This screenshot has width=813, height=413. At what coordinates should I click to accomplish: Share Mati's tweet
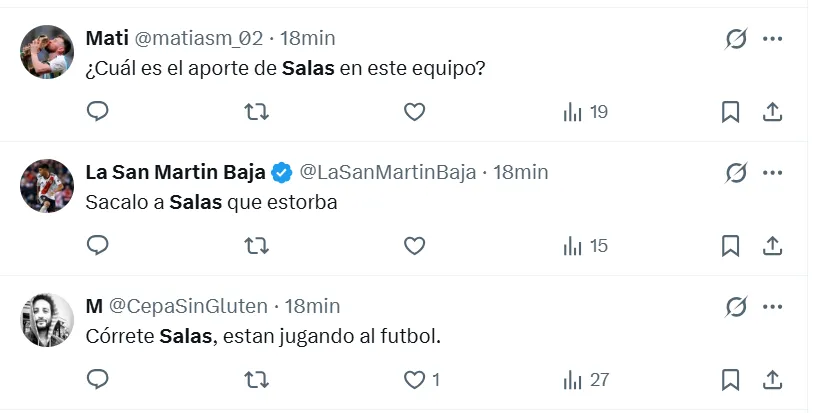[772, 112]
